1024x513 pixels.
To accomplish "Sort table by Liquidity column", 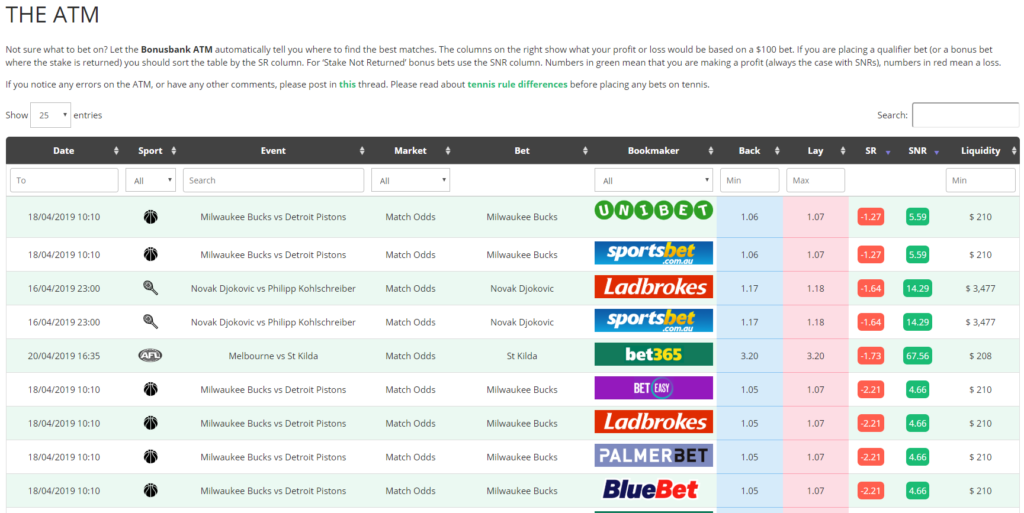I will 981,151.
